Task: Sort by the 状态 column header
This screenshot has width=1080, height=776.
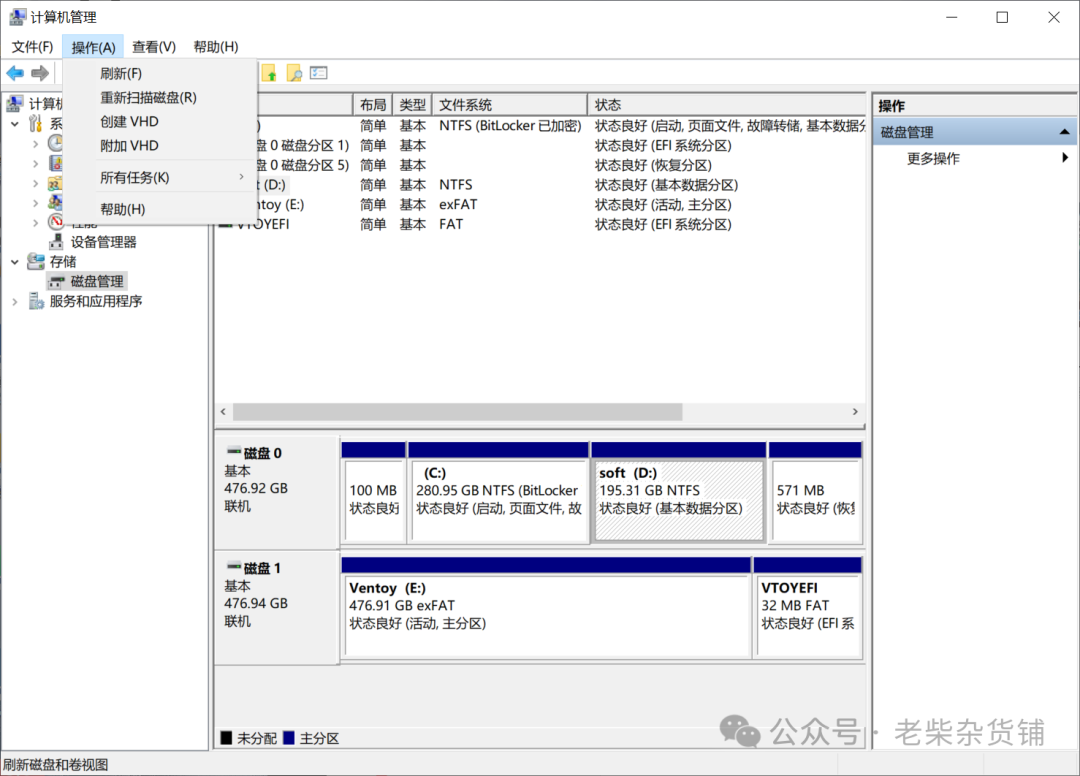Action: pos(727,105)
